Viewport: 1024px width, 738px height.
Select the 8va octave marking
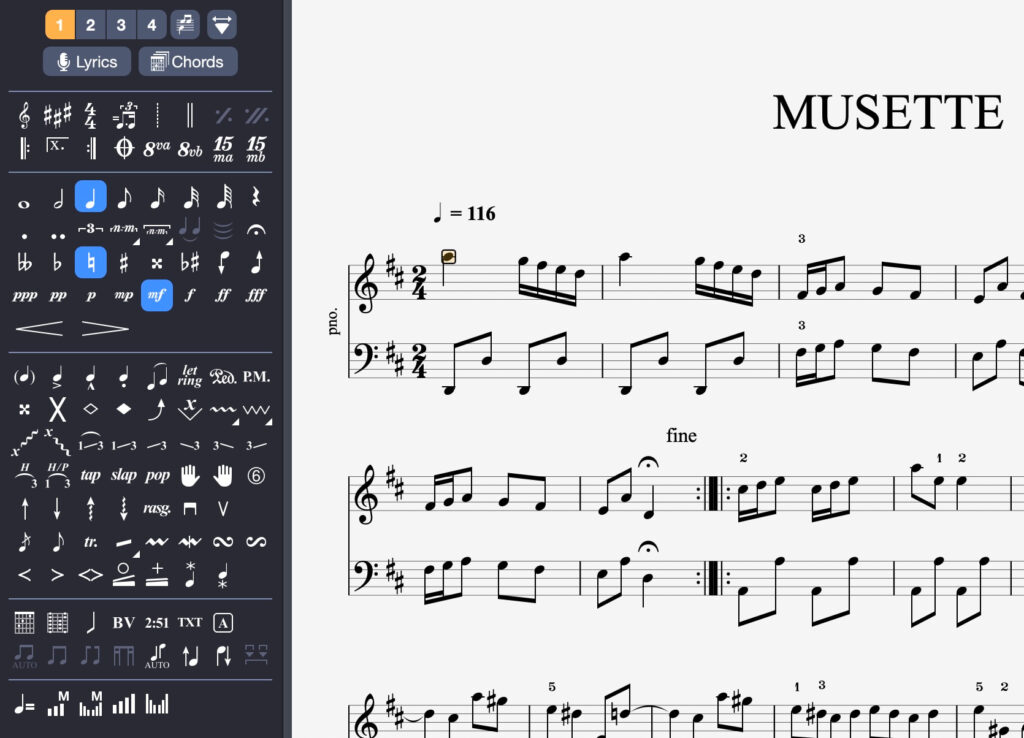click(157, 147)
